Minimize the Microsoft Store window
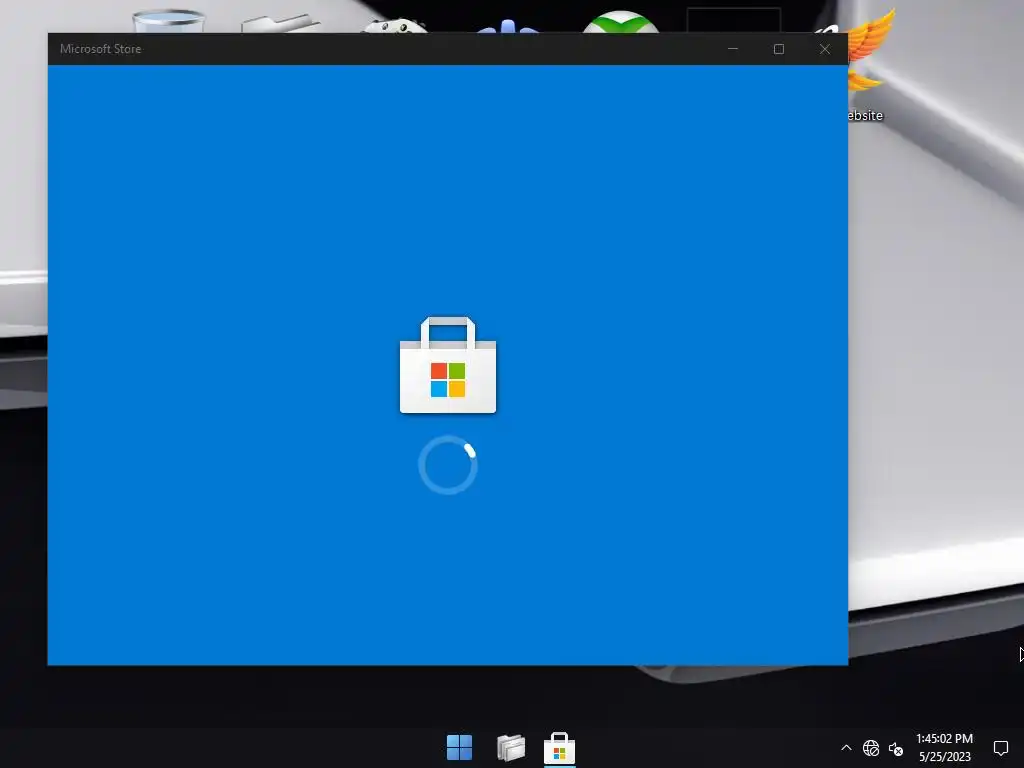Viewport: 1024px width, 768px height. (733, 49)
